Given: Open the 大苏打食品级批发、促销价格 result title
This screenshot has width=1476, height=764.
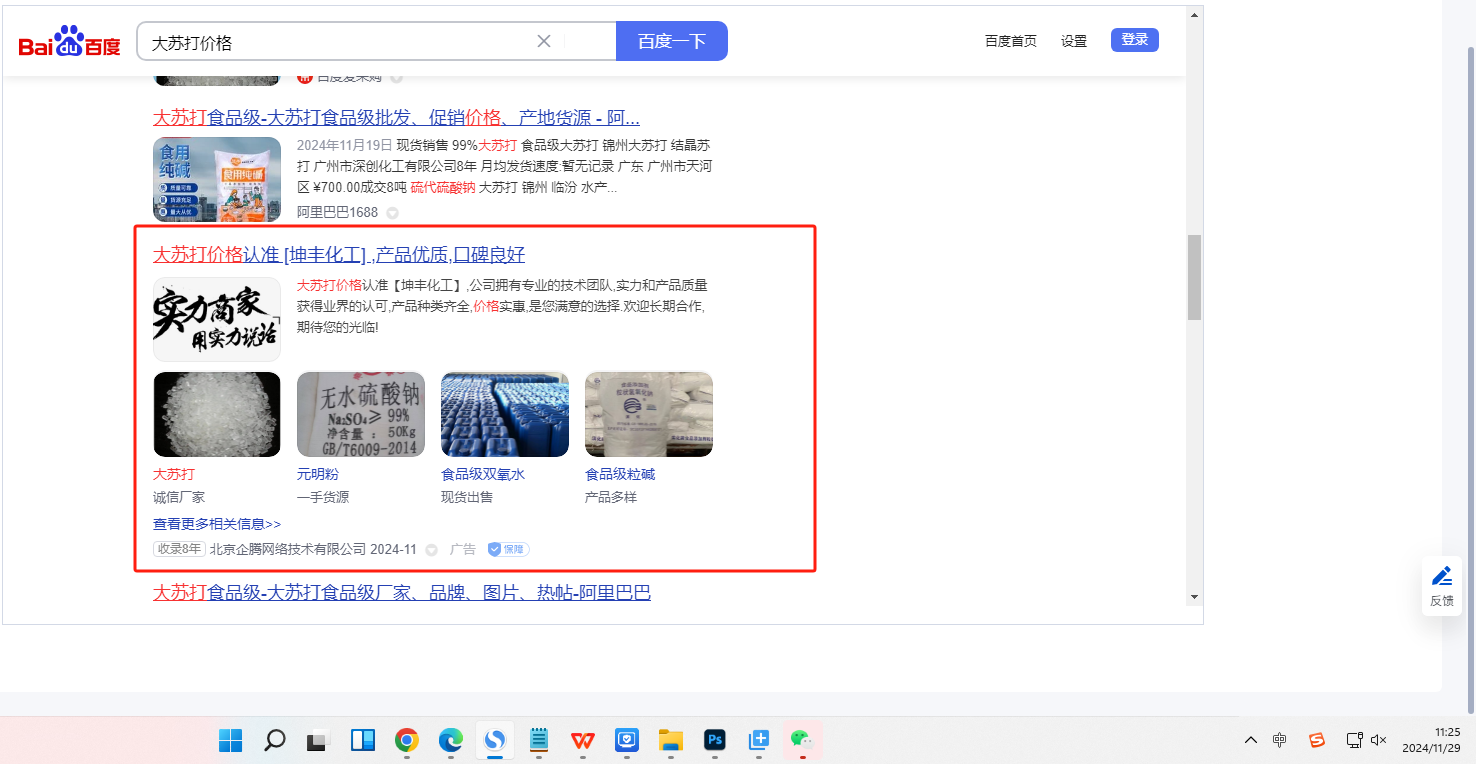Looking at the screenshot, I should pyautogui.click(x=396, y=117).
